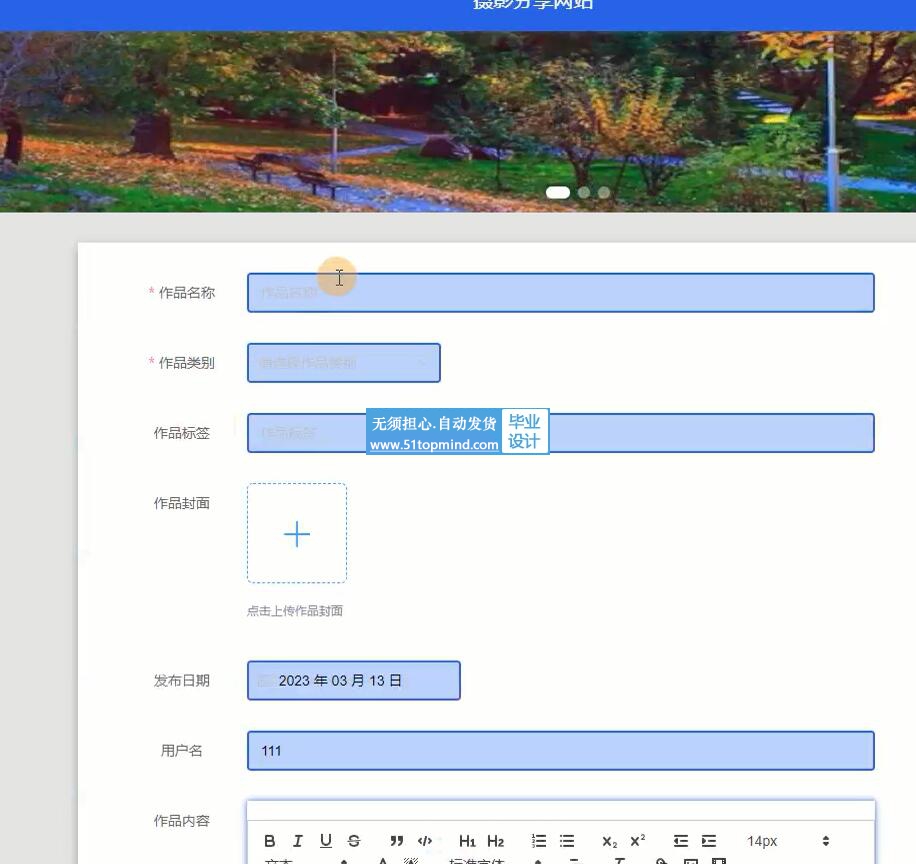
Task: Select the first carousel indicator
Action: point(558,192)
